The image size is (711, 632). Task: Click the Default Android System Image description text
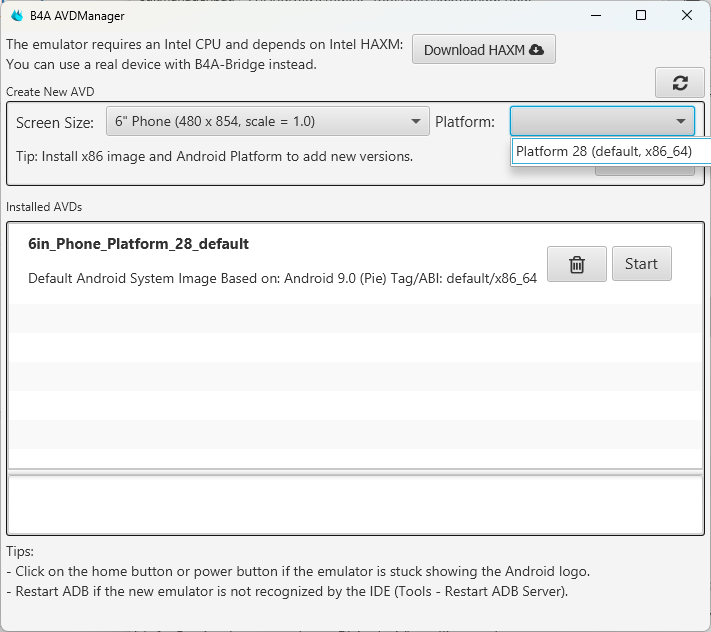pos(282,278)
